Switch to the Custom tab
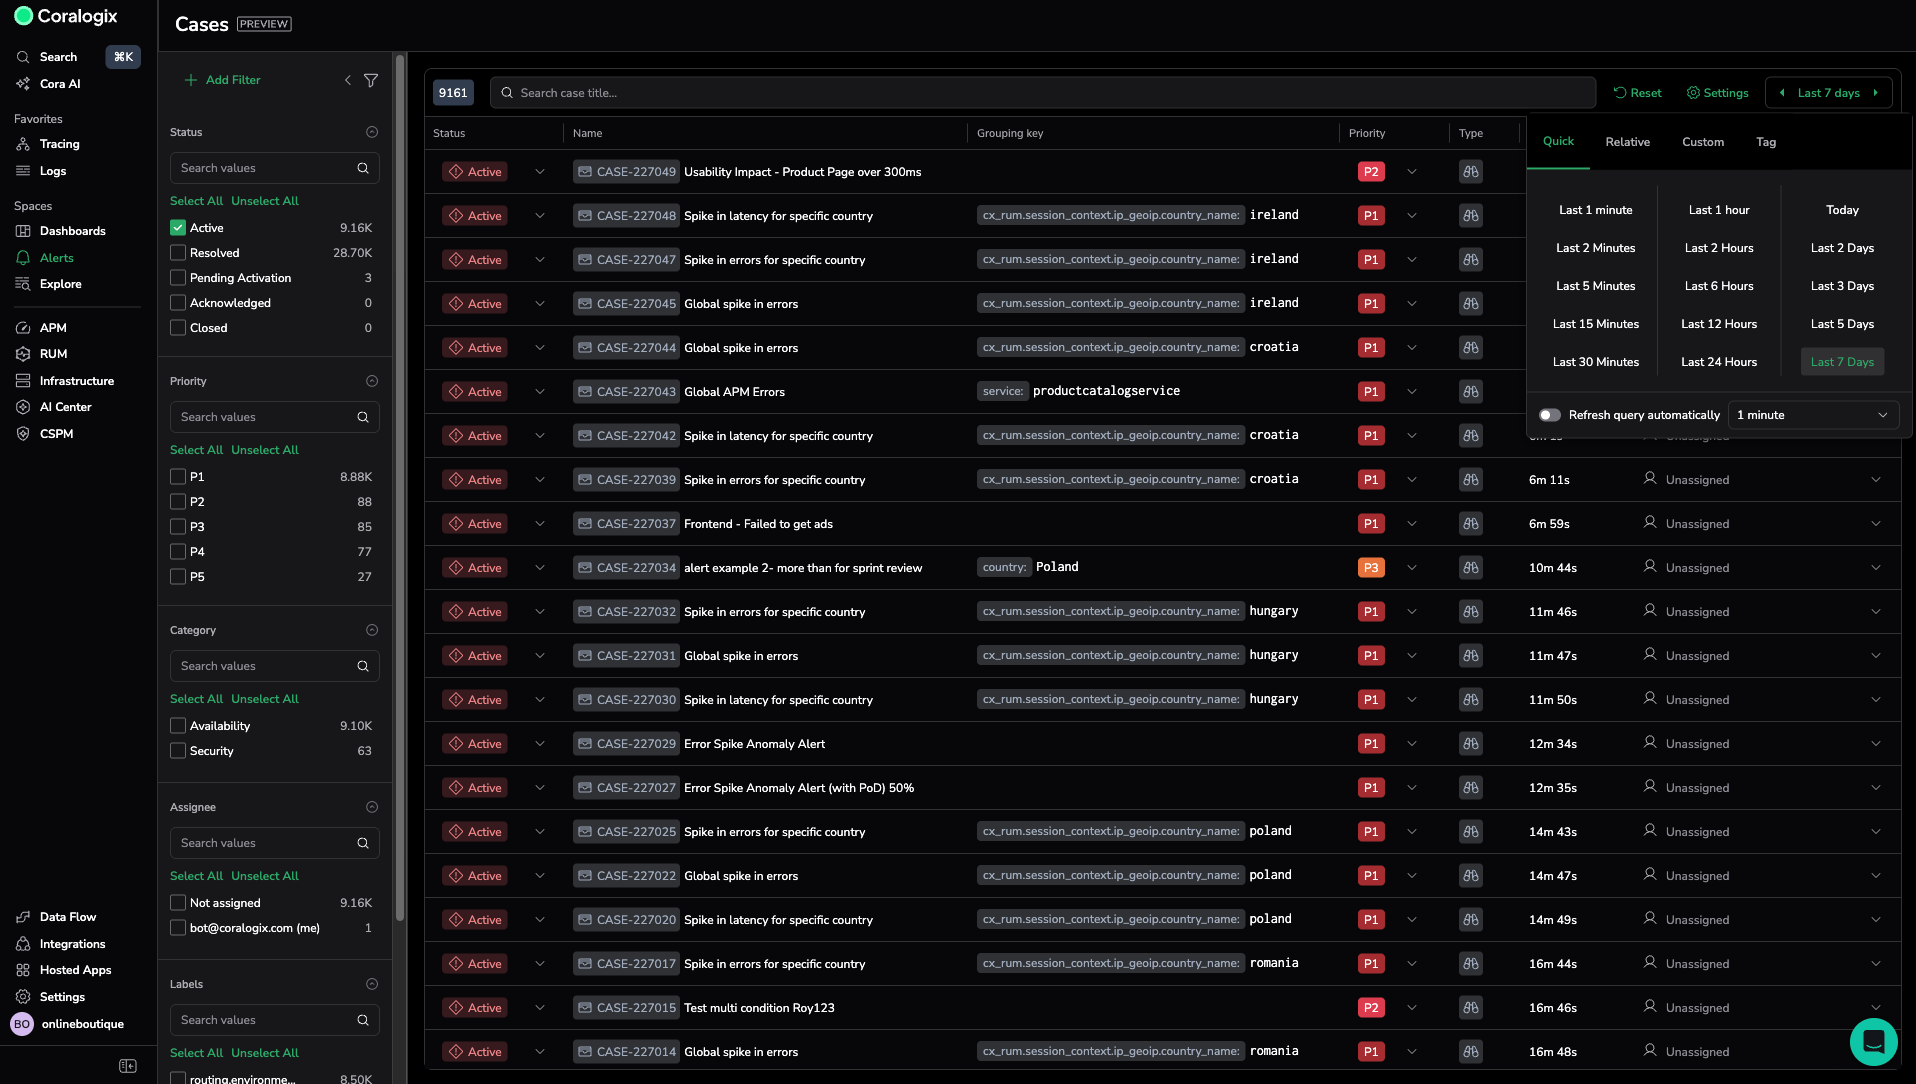The image size is (1916, 1084). click(x=1702, y=142)
